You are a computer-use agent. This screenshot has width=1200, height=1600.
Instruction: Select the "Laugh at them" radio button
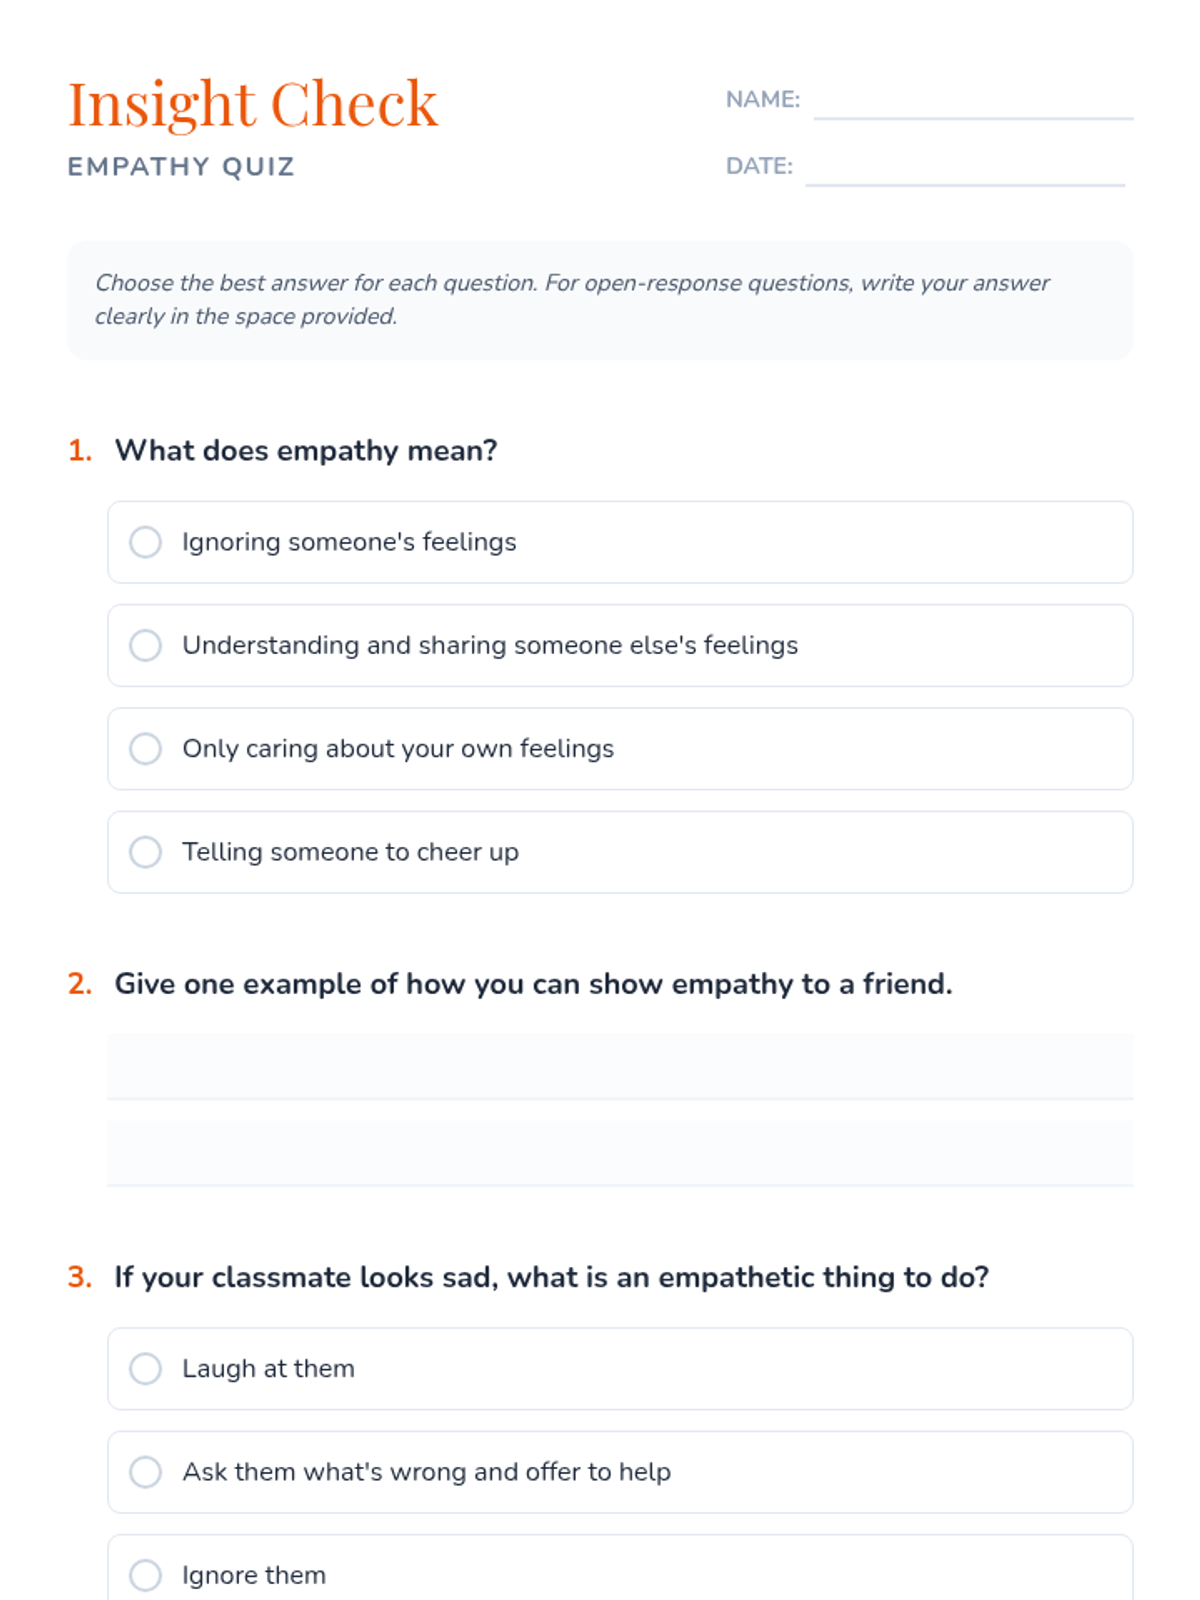(x=146, y=1369)
